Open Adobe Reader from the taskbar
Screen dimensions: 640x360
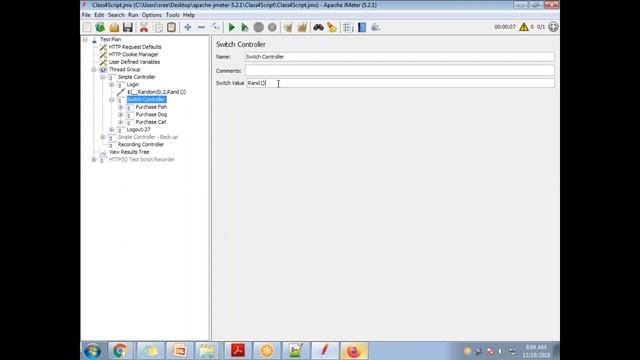pos(238,351)
